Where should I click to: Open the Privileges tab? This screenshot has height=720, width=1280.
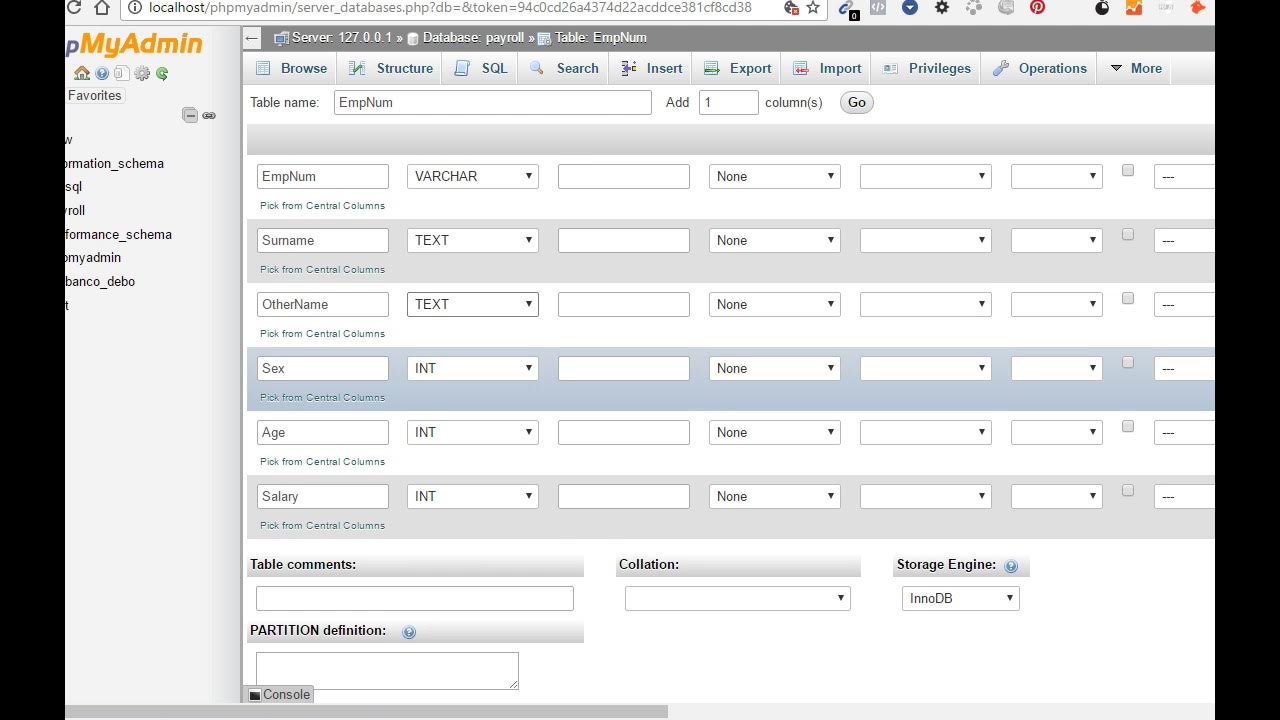(x=927, y=68)
